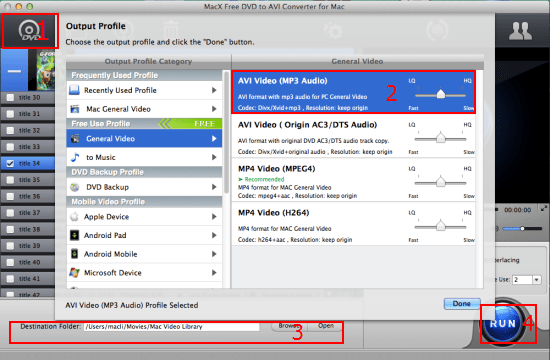This screenshot has height=360, width=550.
Task: Click the Android Mobile phone icon
Action: [74, 254]
